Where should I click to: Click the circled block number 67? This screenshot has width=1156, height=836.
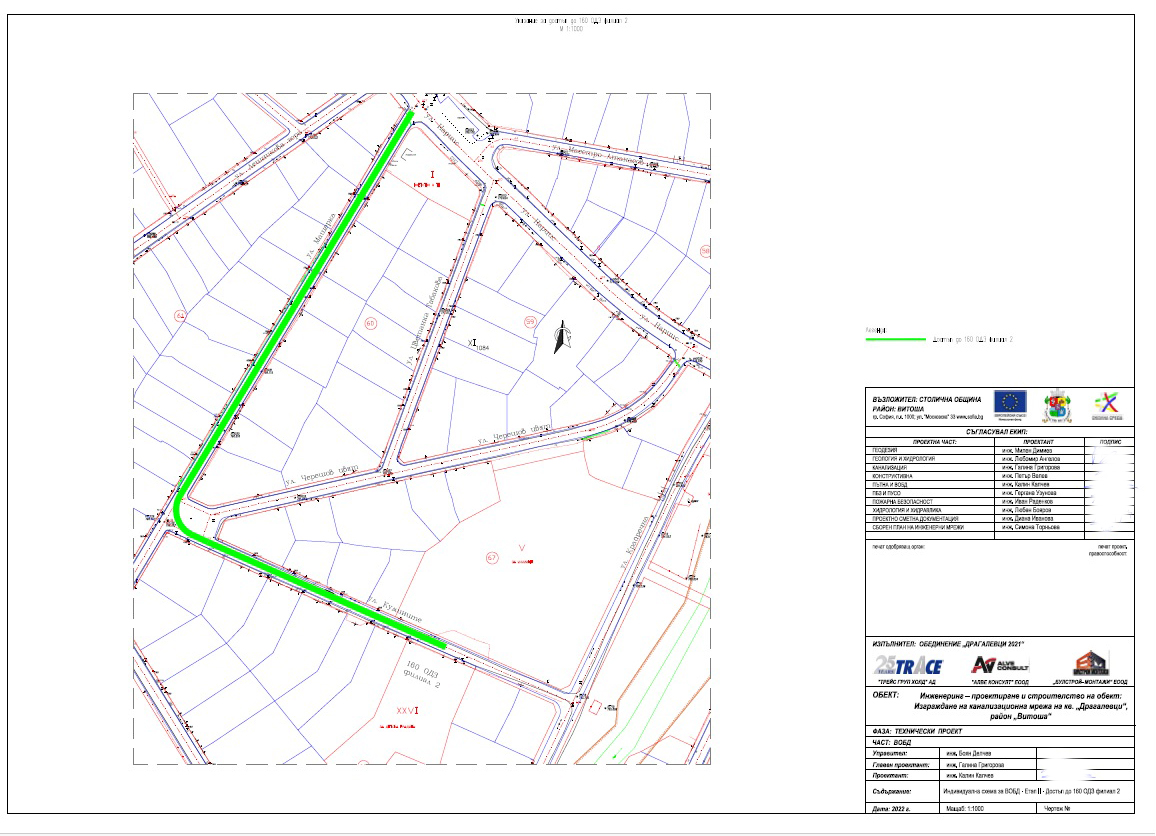(x=491, y=558)
